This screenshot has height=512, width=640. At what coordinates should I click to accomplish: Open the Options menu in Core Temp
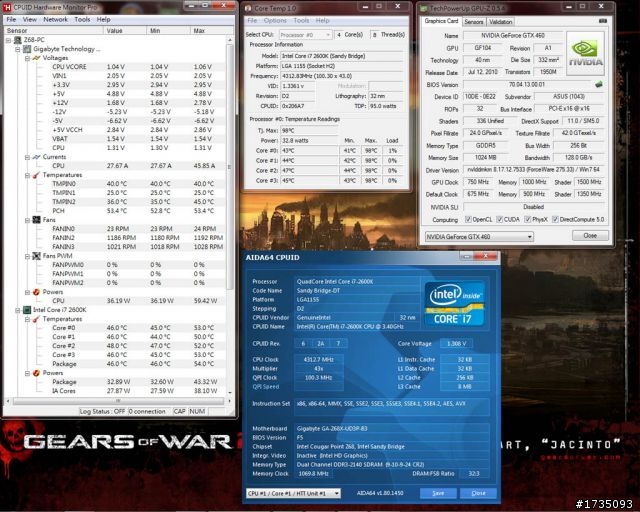tap(275, 20)
